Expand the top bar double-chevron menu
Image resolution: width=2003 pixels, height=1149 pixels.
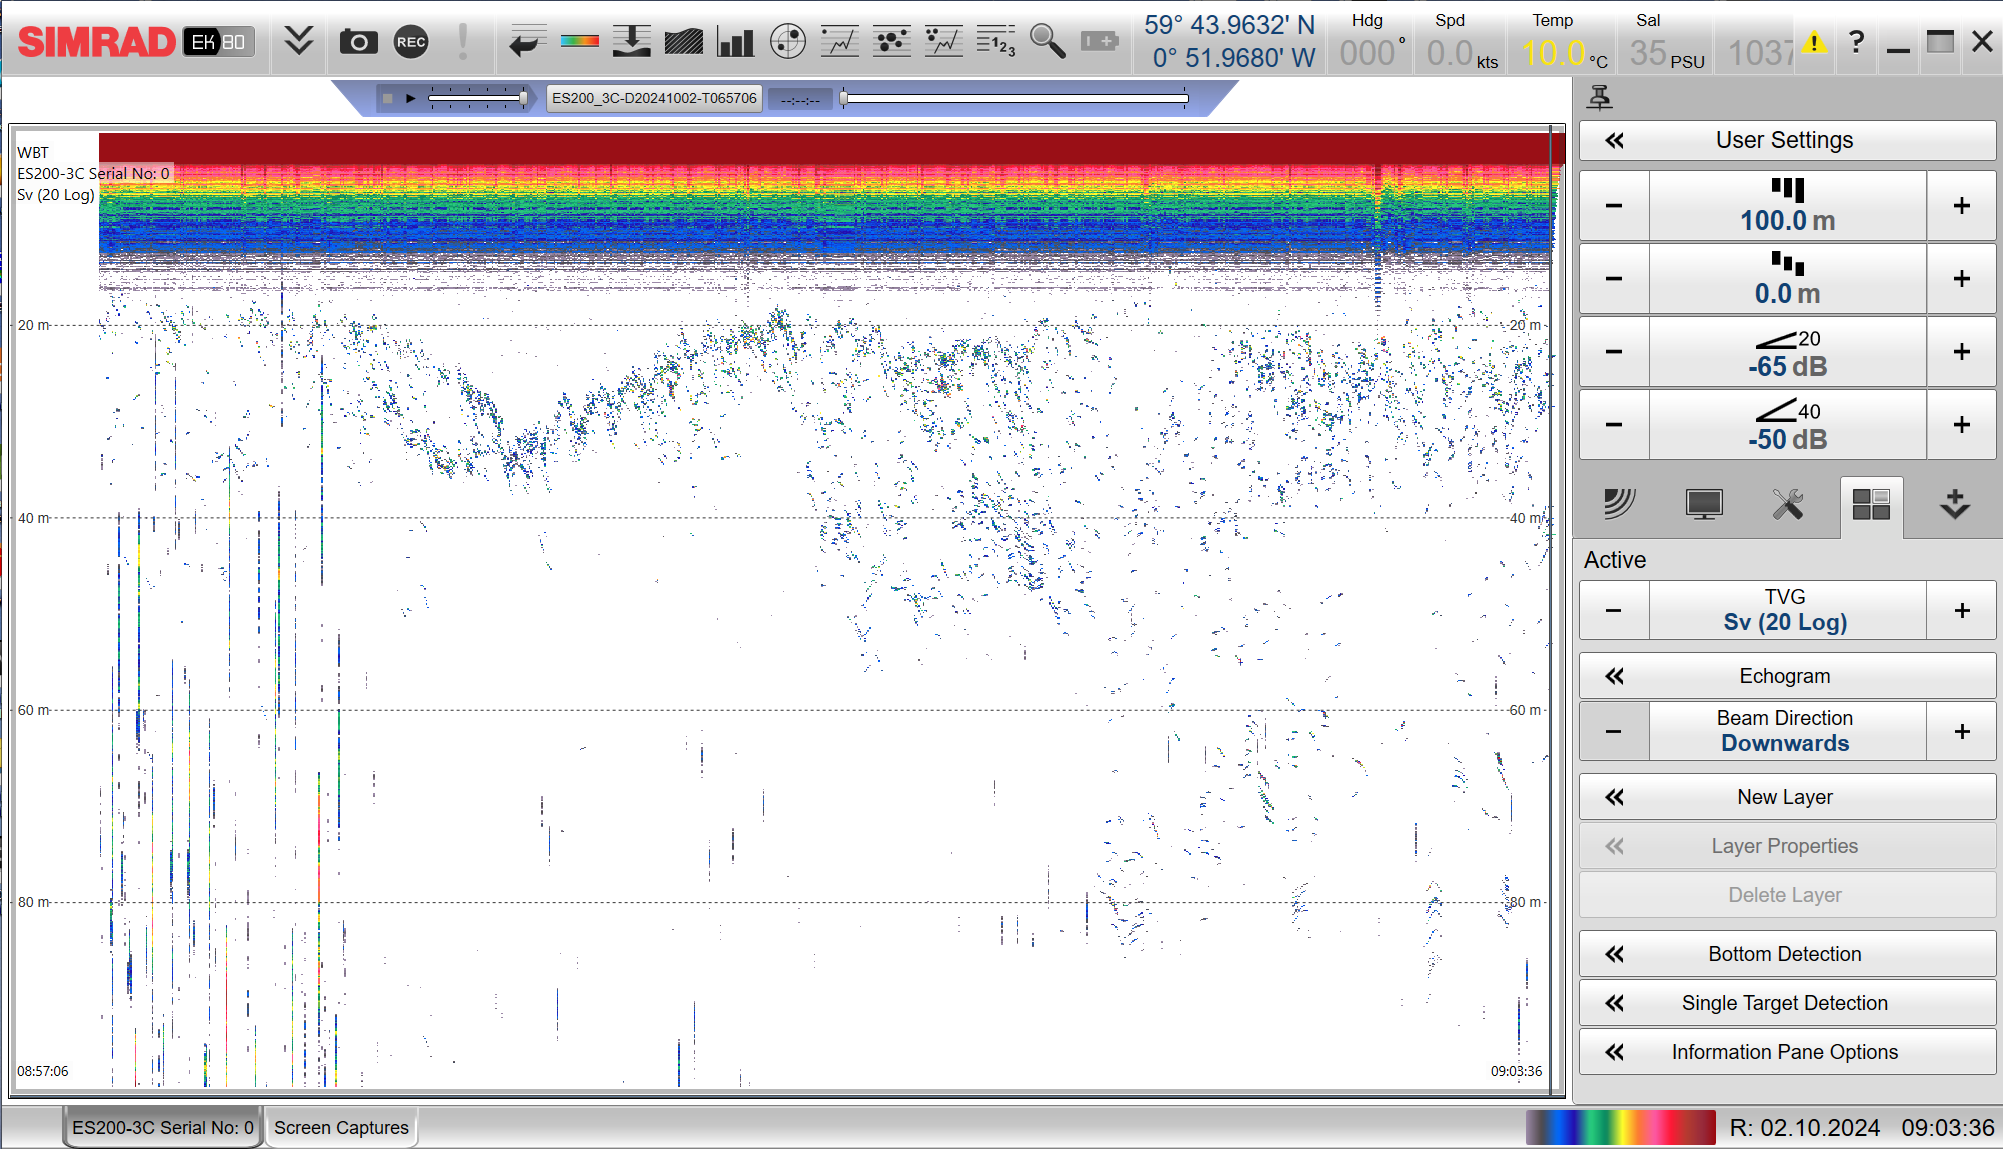[x=298, y=42]
